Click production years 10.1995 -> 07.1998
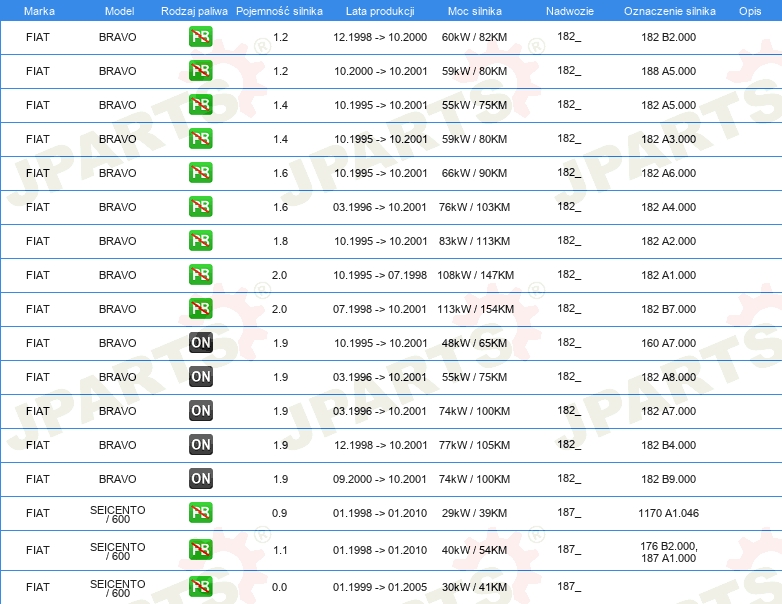This screenshot has width=782, height=604. coord(381,275)
